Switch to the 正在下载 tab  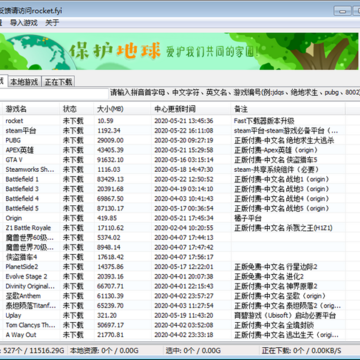pyautogui.click(x=58, y=82)
